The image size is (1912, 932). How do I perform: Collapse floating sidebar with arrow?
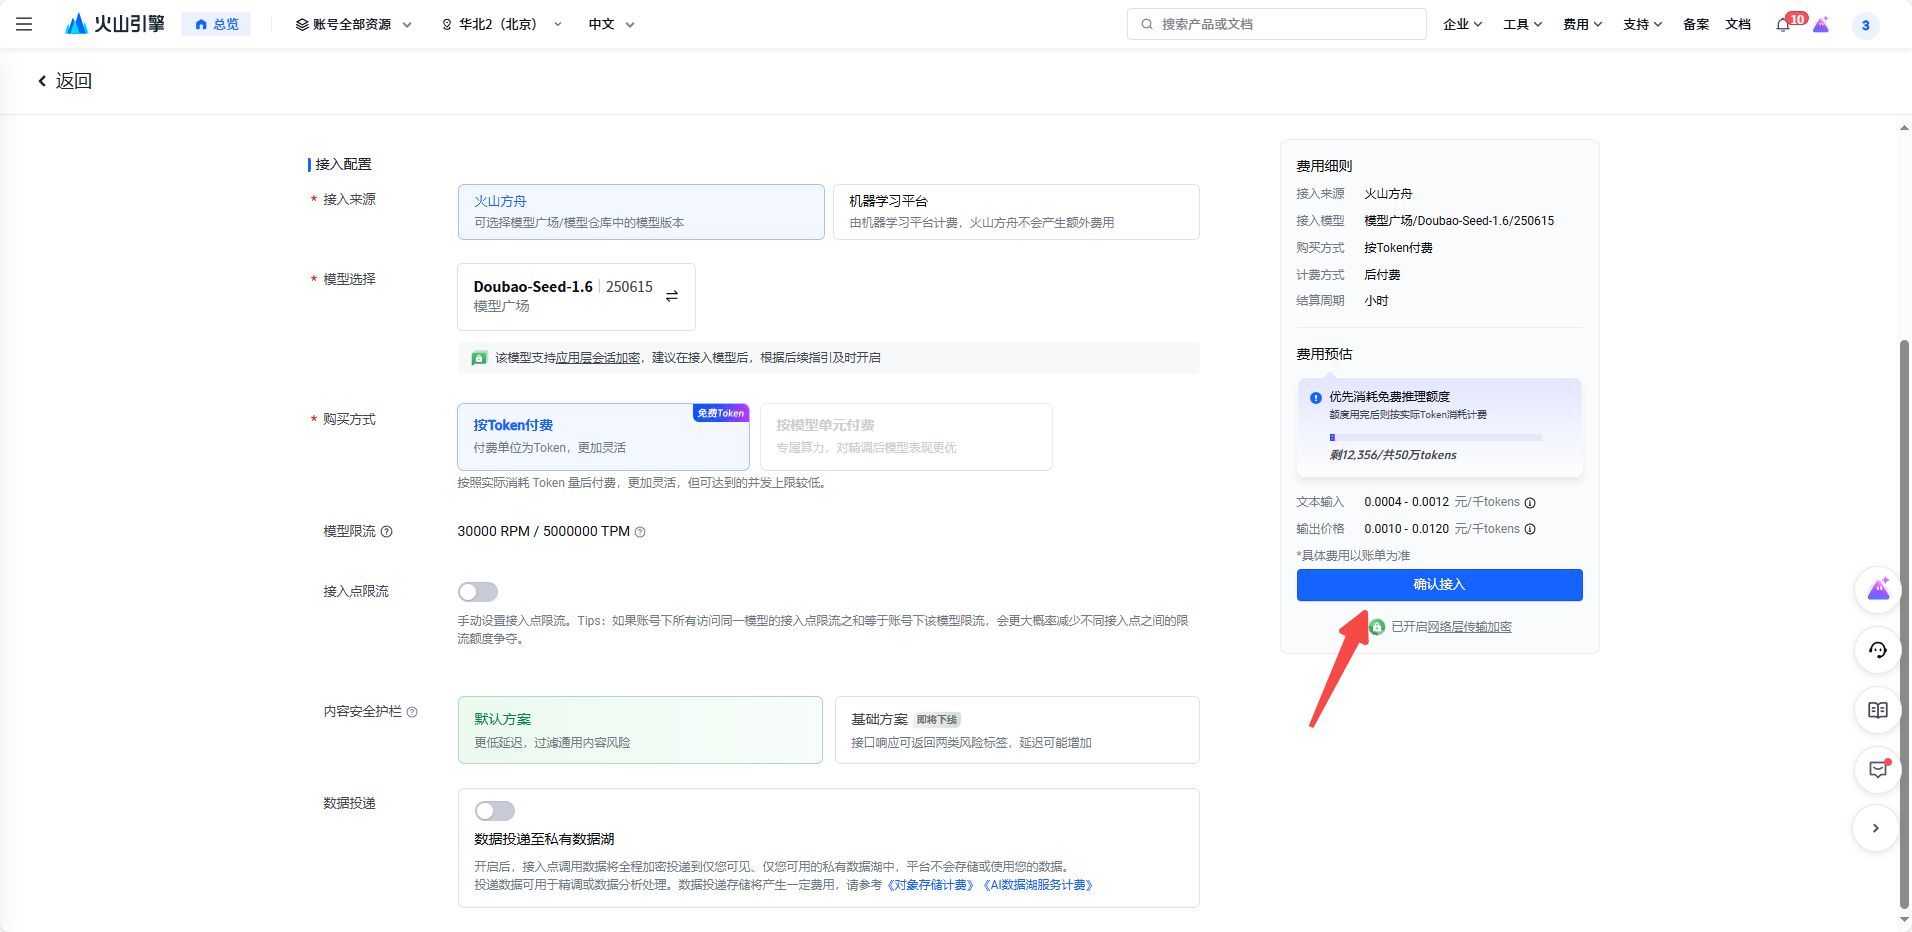pyautogui.click(x=1876, y=828)
